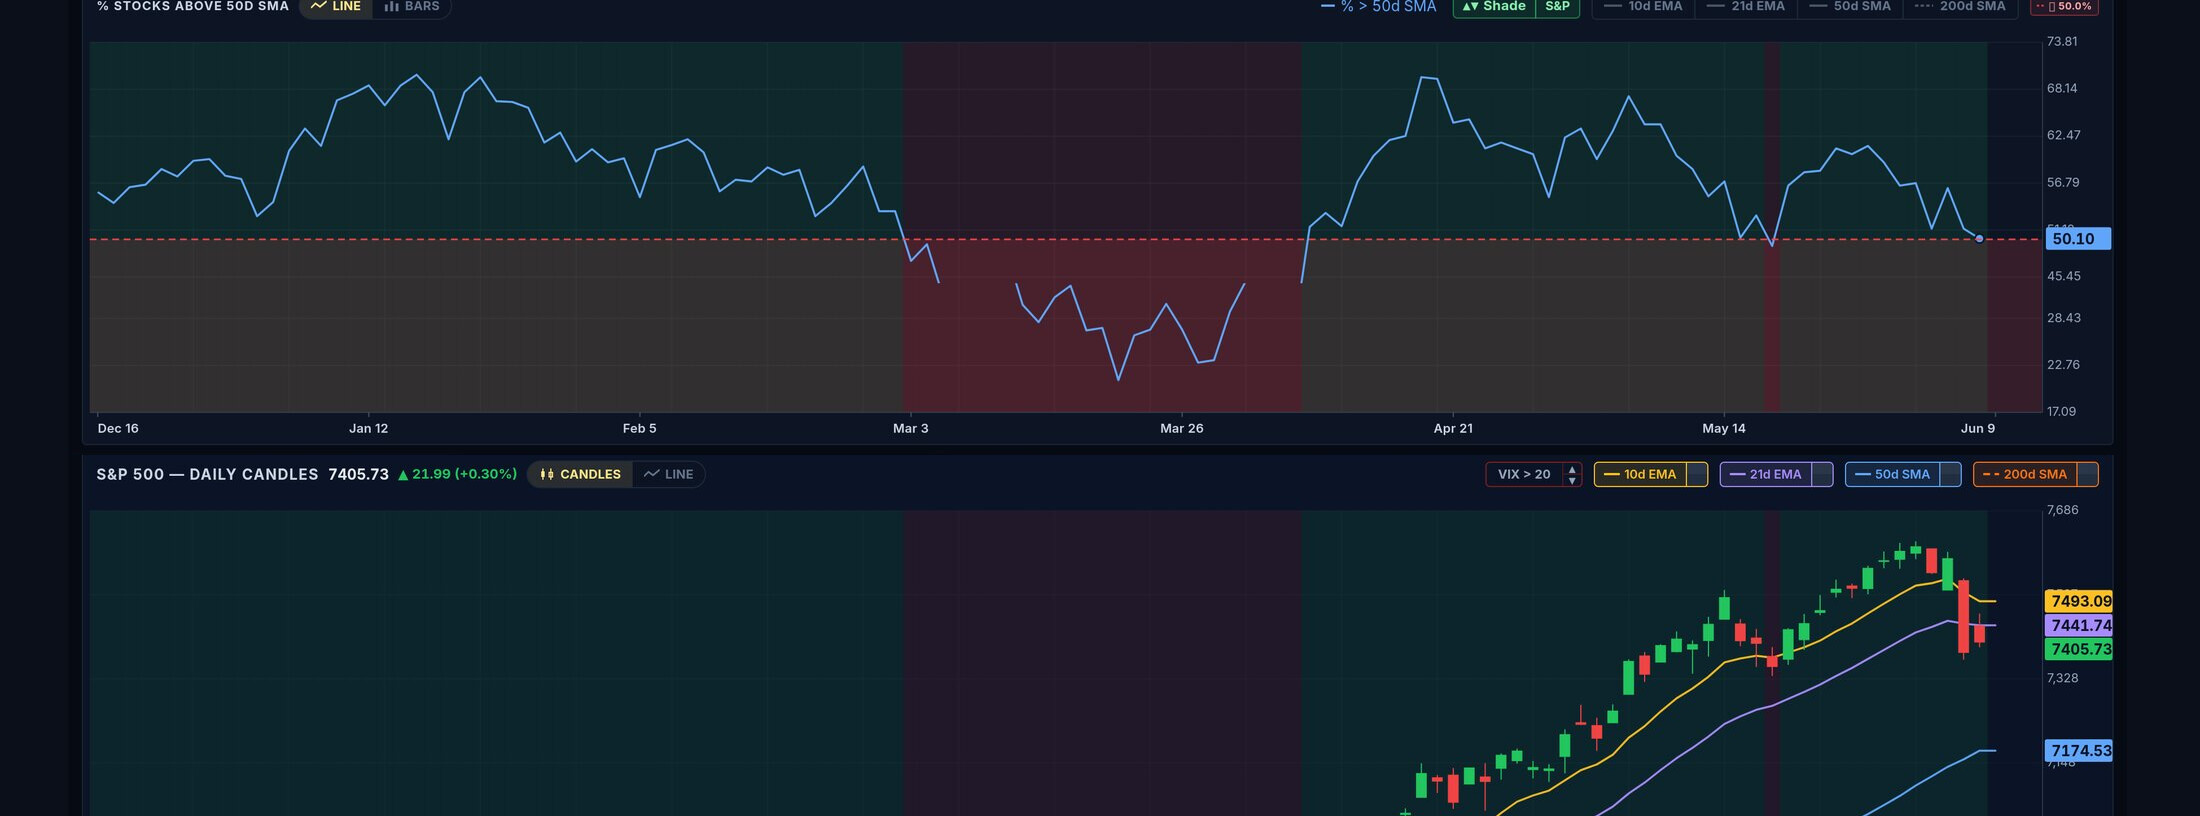Enable 200d SMA on breadth chart
The height and width of the screenshot is (816, 2200).
coord(1960,7)
